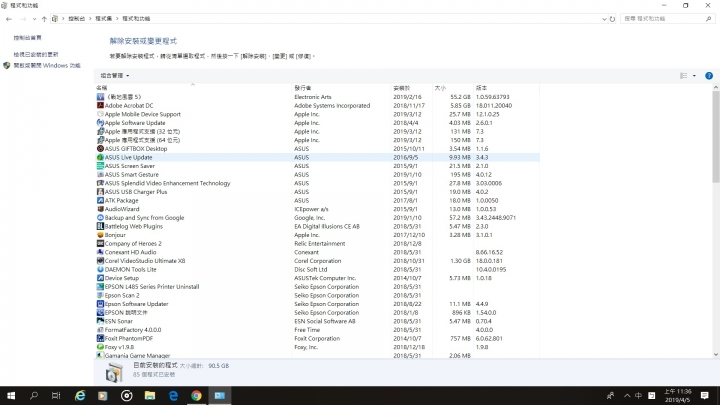
Task: Open Microsoft Edge from the taskbar
Action: tap(173, 395)
